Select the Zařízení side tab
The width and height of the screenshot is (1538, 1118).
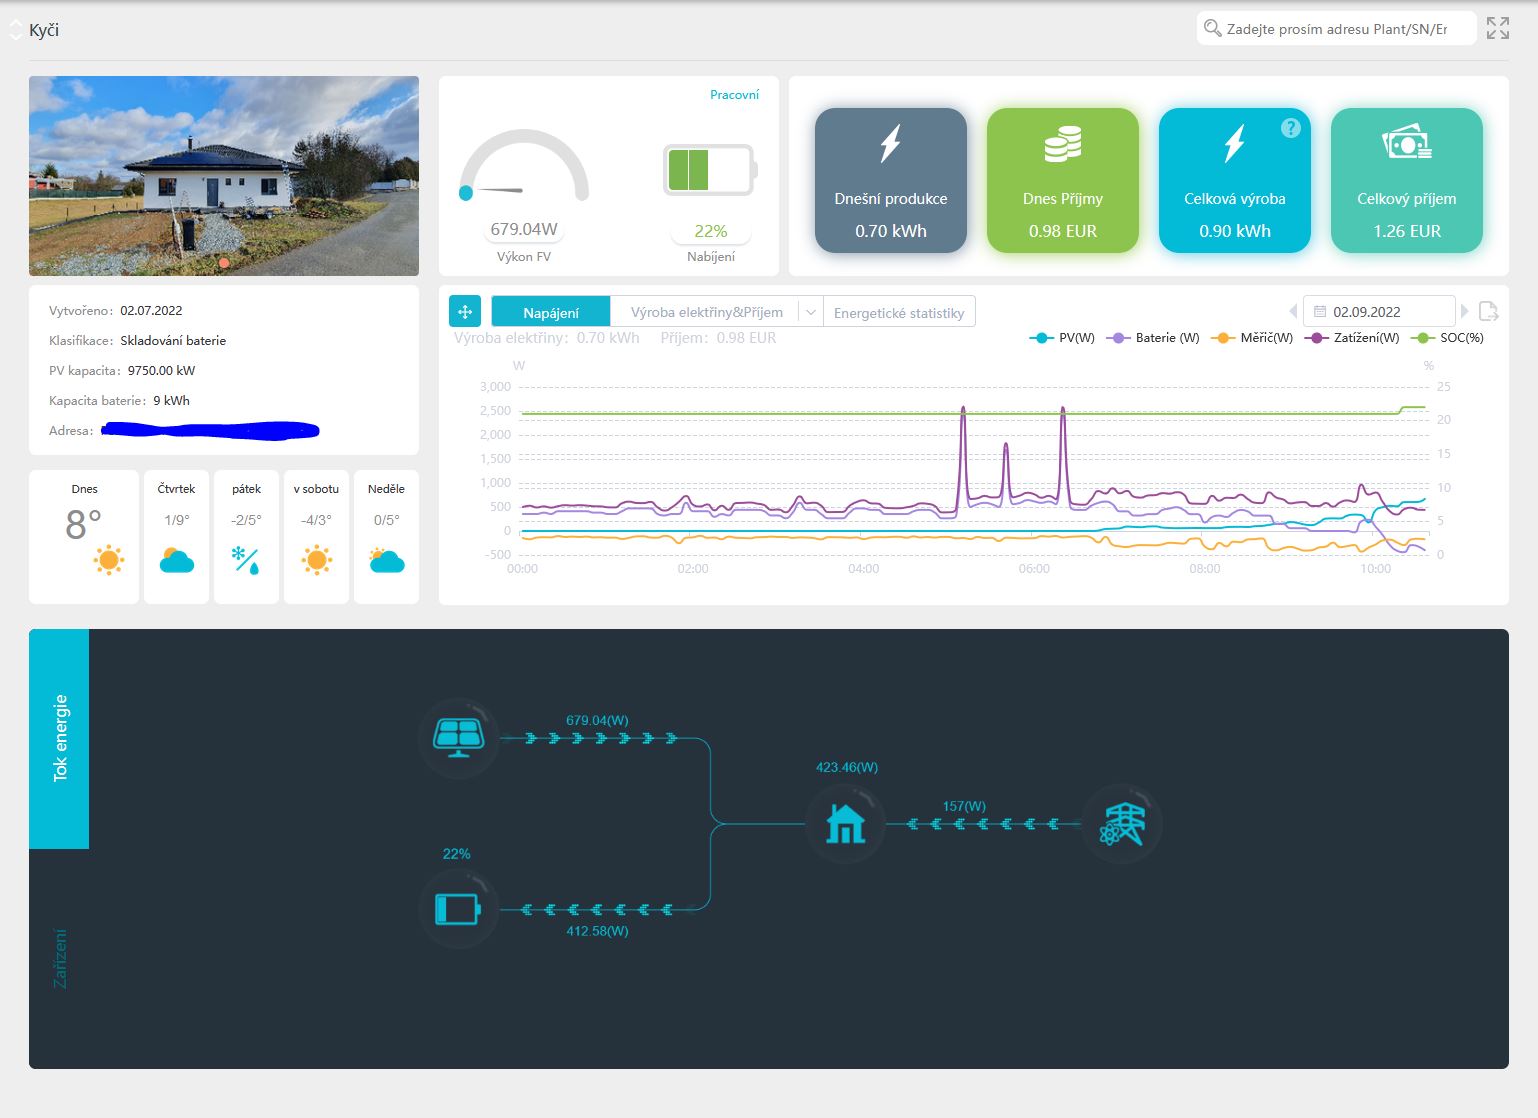(x=60, y=958)
